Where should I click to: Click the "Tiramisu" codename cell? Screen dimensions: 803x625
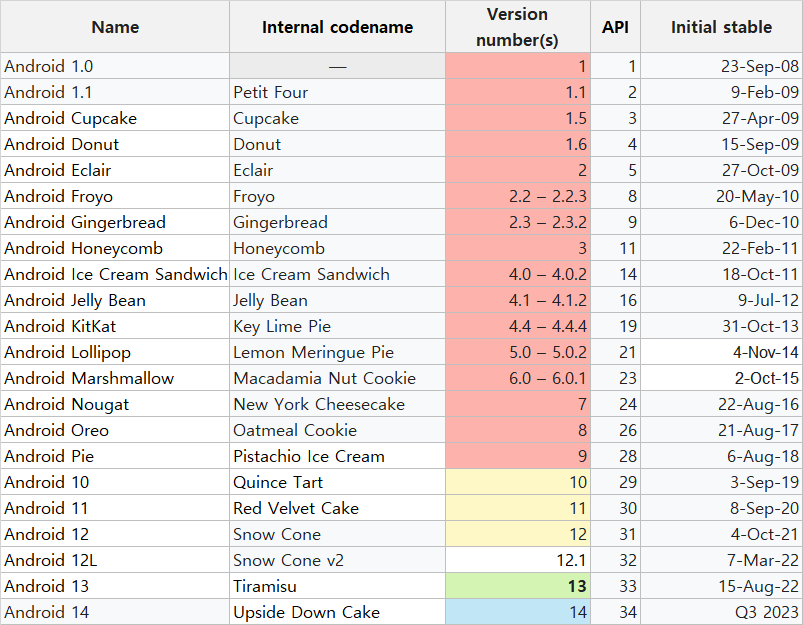[337, 586]
